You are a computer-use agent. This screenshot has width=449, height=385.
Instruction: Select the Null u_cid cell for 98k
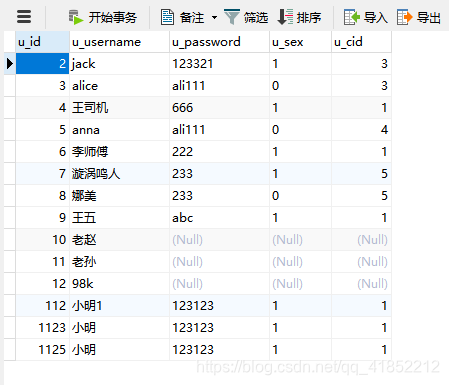click(x=361, y=284)
